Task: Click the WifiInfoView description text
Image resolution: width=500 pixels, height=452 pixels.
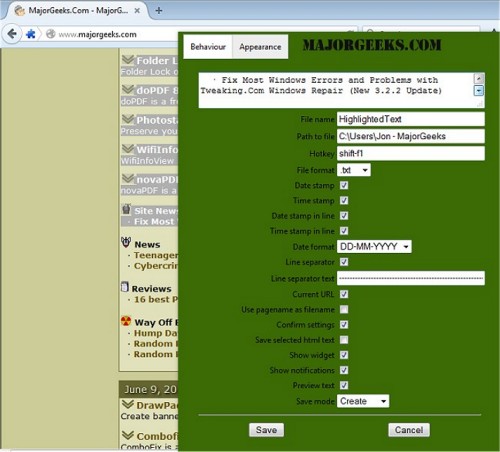Action: (x=149, y=161)
